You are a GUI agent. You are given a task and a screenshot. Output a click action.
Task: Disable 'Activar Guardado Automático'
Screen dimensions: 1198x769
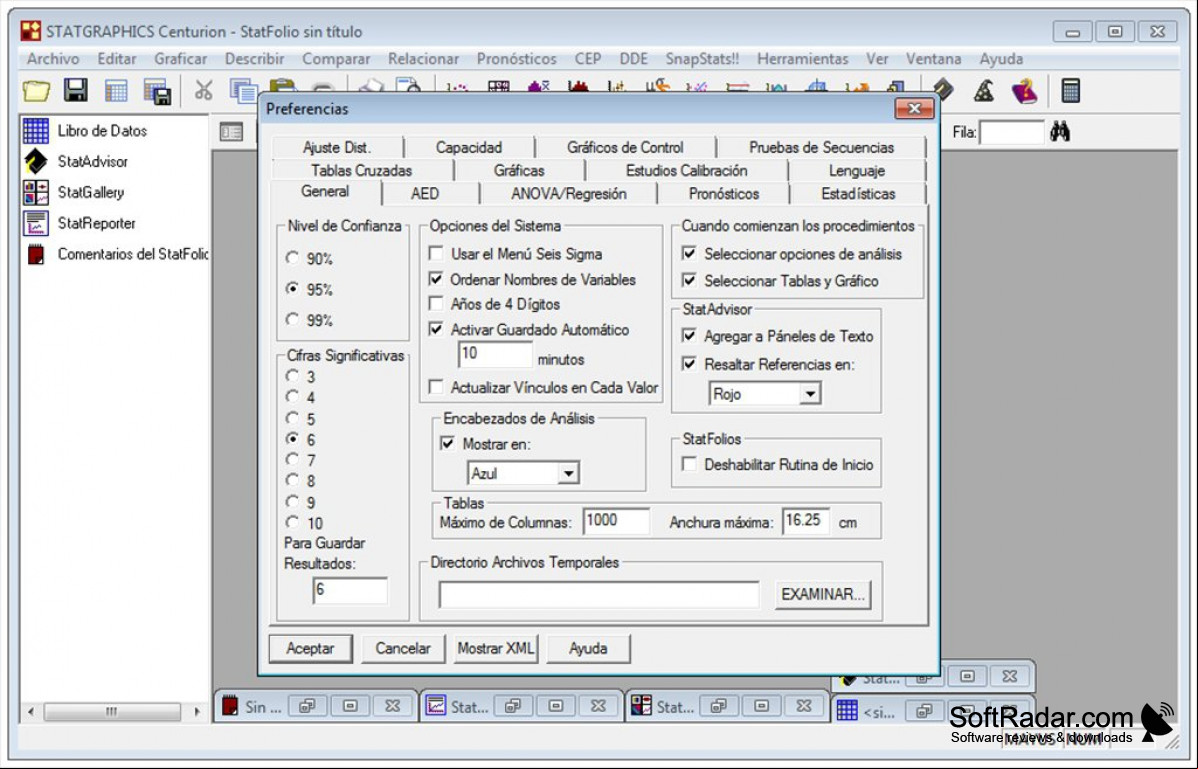point(436,329)
